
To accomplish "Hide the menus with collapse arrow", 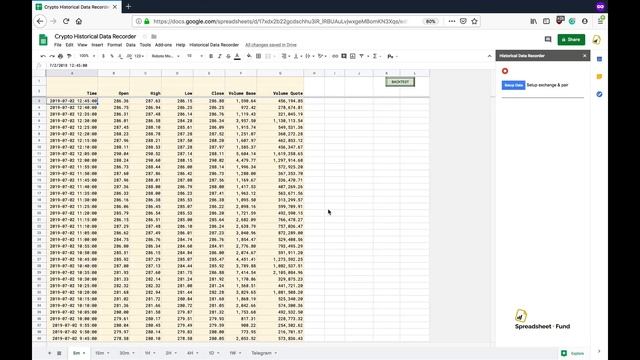I will click(x=489, y=56).
